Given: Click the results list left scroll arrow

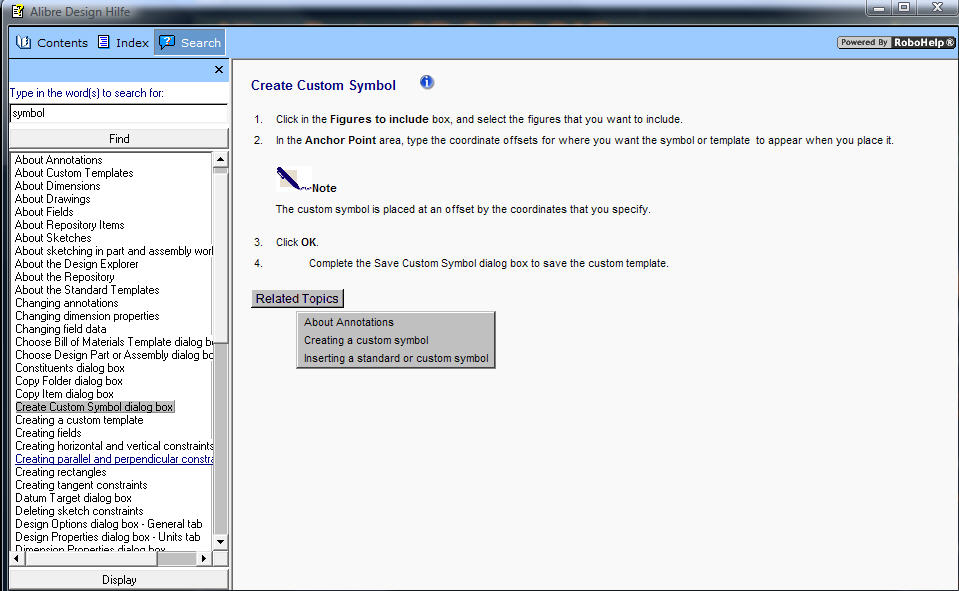Looking at the screenshot, I should (x=17, y=558).
